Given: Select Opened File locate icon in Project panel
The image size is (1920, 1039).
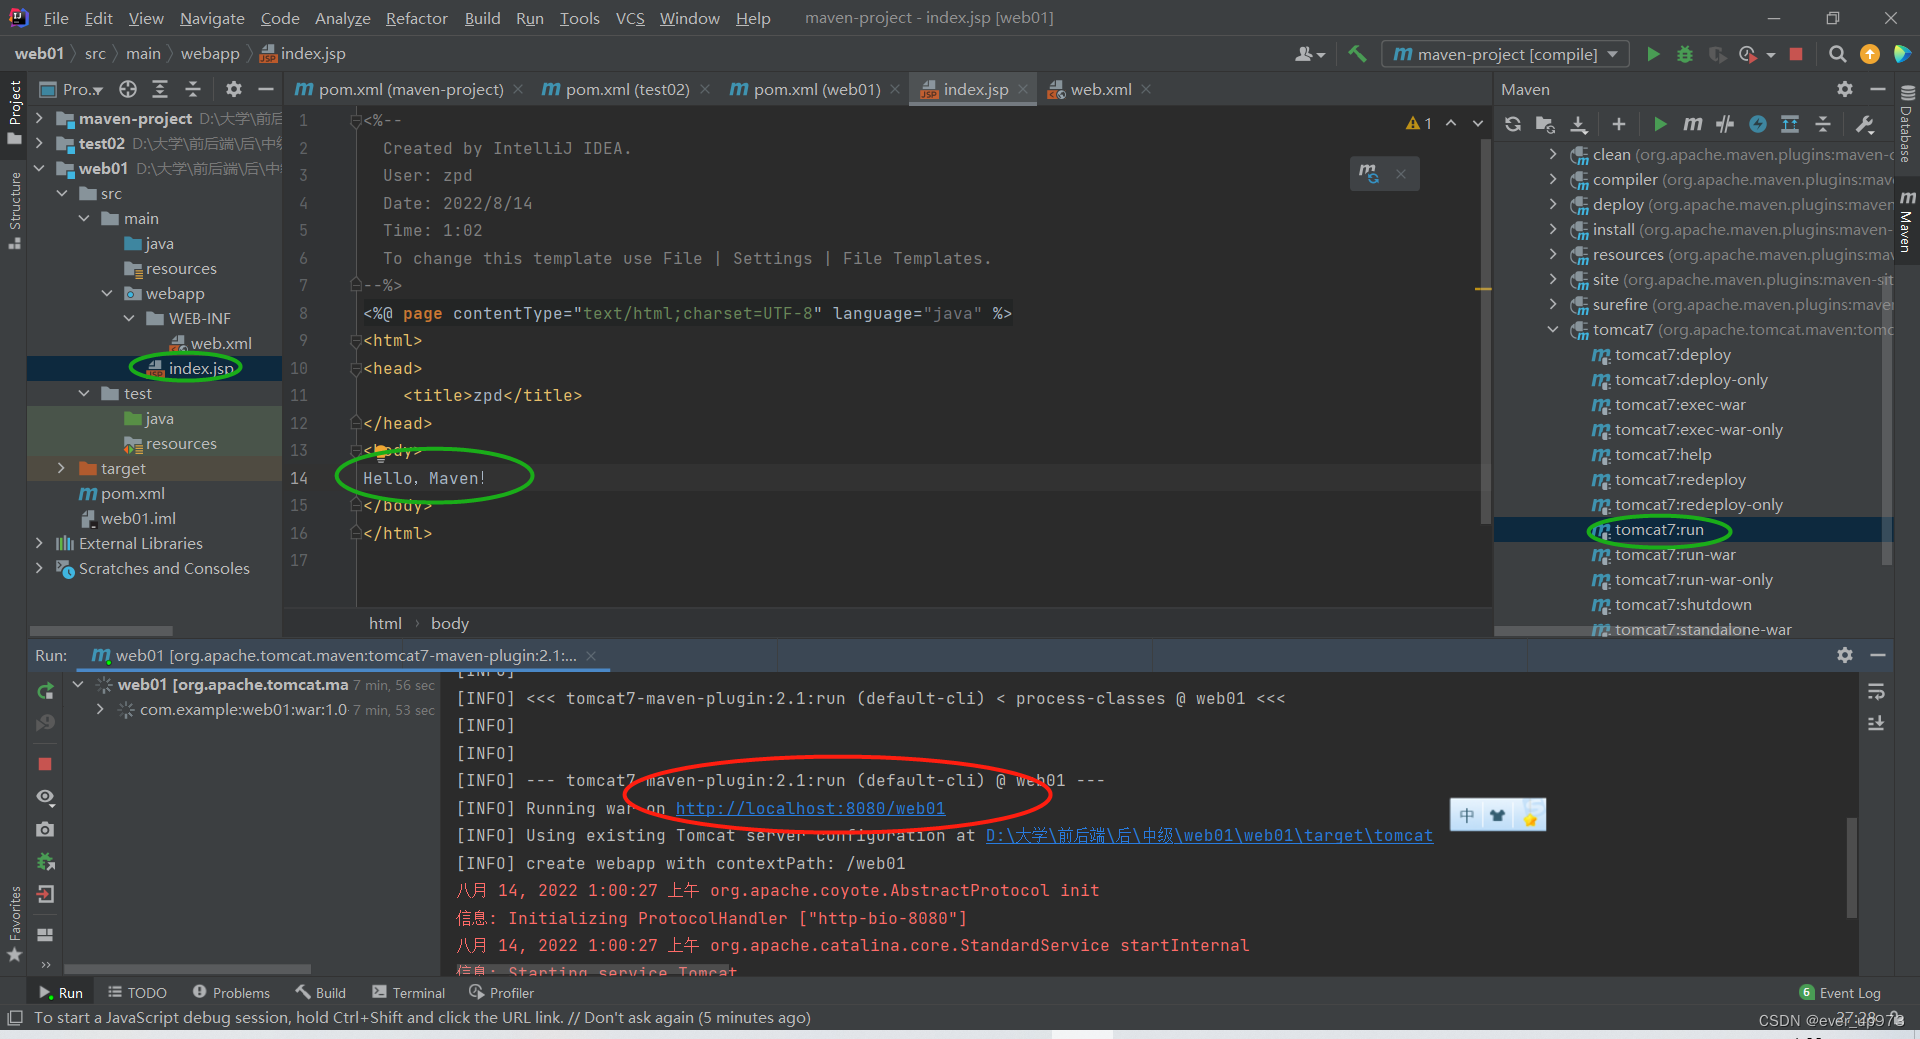Looking at the screenshot, I should 128,89.
